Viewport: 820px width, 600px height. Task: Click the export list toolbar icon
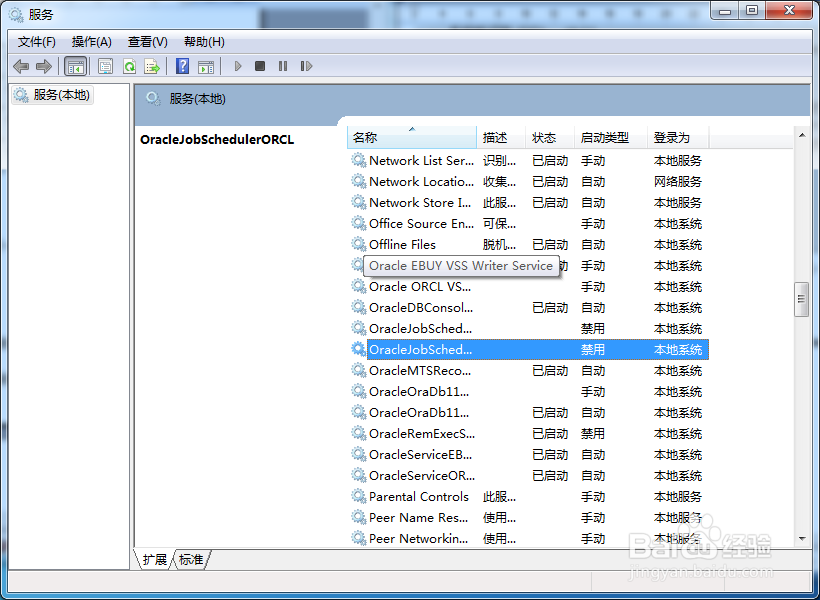152,66
